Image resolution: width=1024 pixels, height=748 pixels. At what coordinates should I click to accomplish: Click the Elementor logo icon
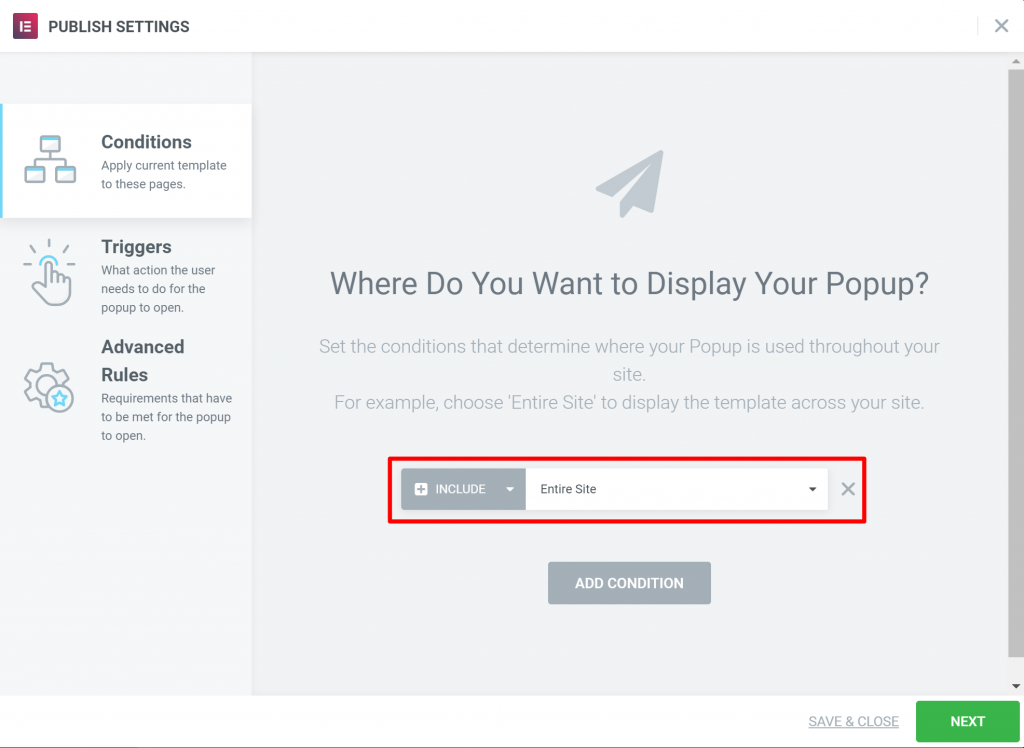(26, 26)
